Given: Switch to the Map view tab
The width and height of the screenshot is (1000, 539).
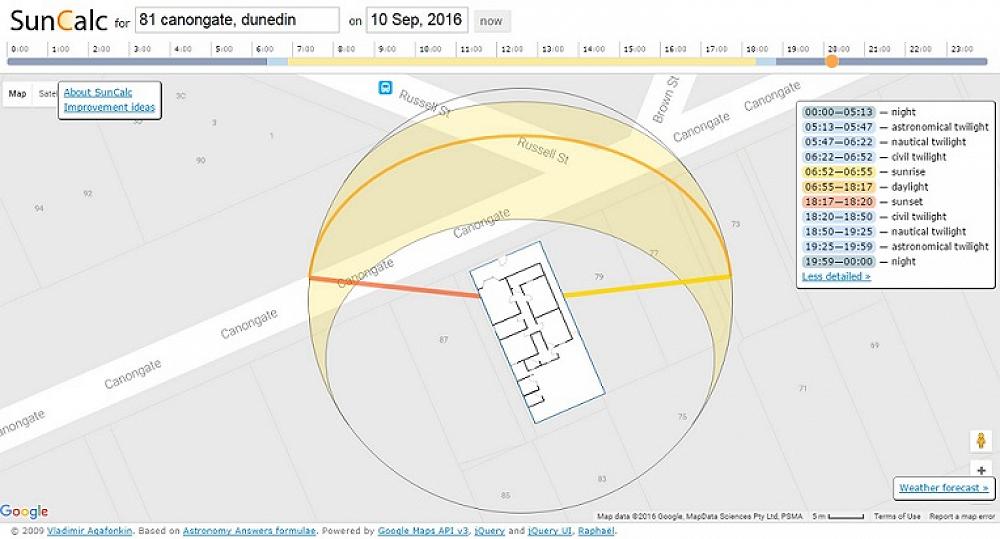Looking at the screenshot, I should [18, 94].
